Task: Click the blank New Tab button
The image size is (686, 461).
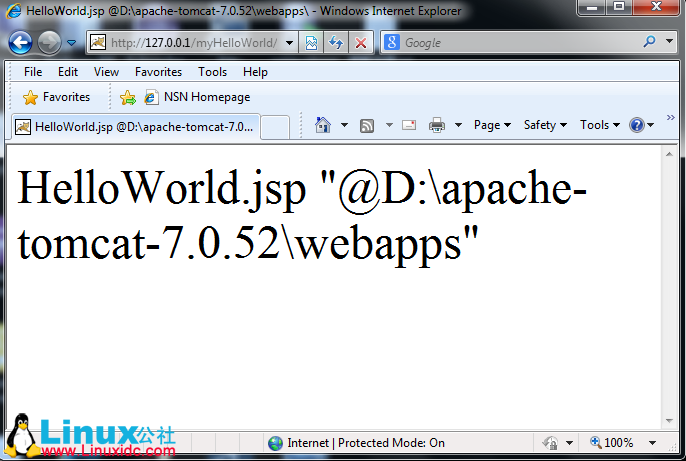Action: (275, 127)
